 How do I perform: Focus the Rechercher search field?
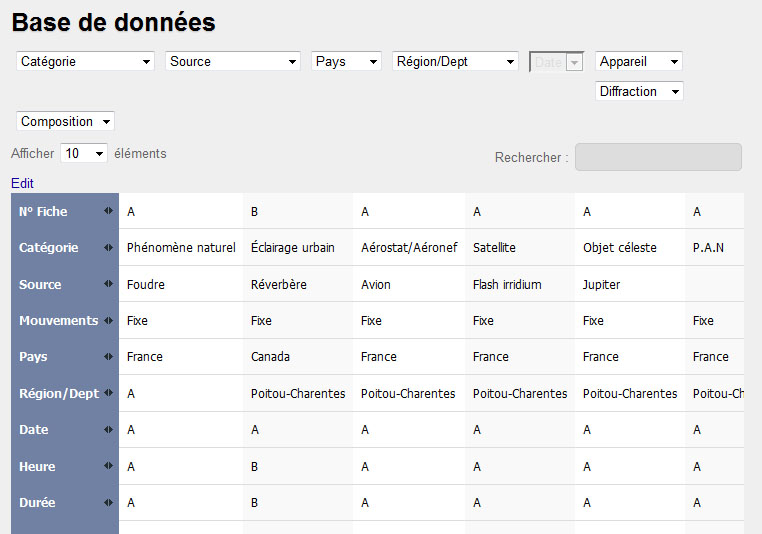click(658, 157)
